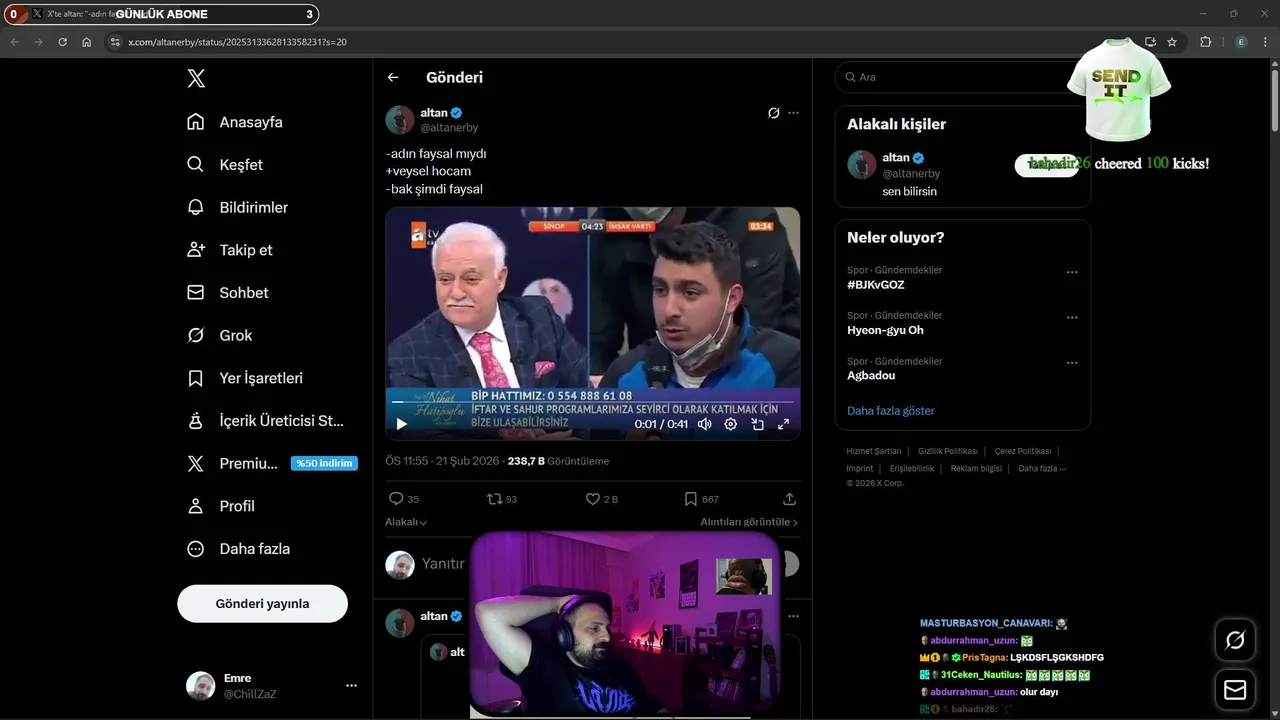The image size is (1280, 720).
Task: Click Gönderi yayınla button
Action: click(x=262, y=604)
